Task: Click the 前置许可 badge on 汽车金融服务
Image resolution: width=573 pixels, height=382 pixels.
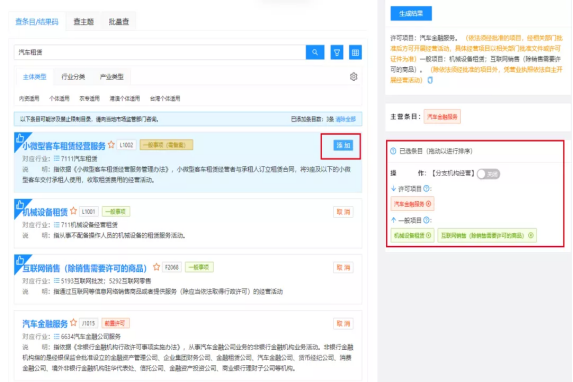Action: [115, 323]
